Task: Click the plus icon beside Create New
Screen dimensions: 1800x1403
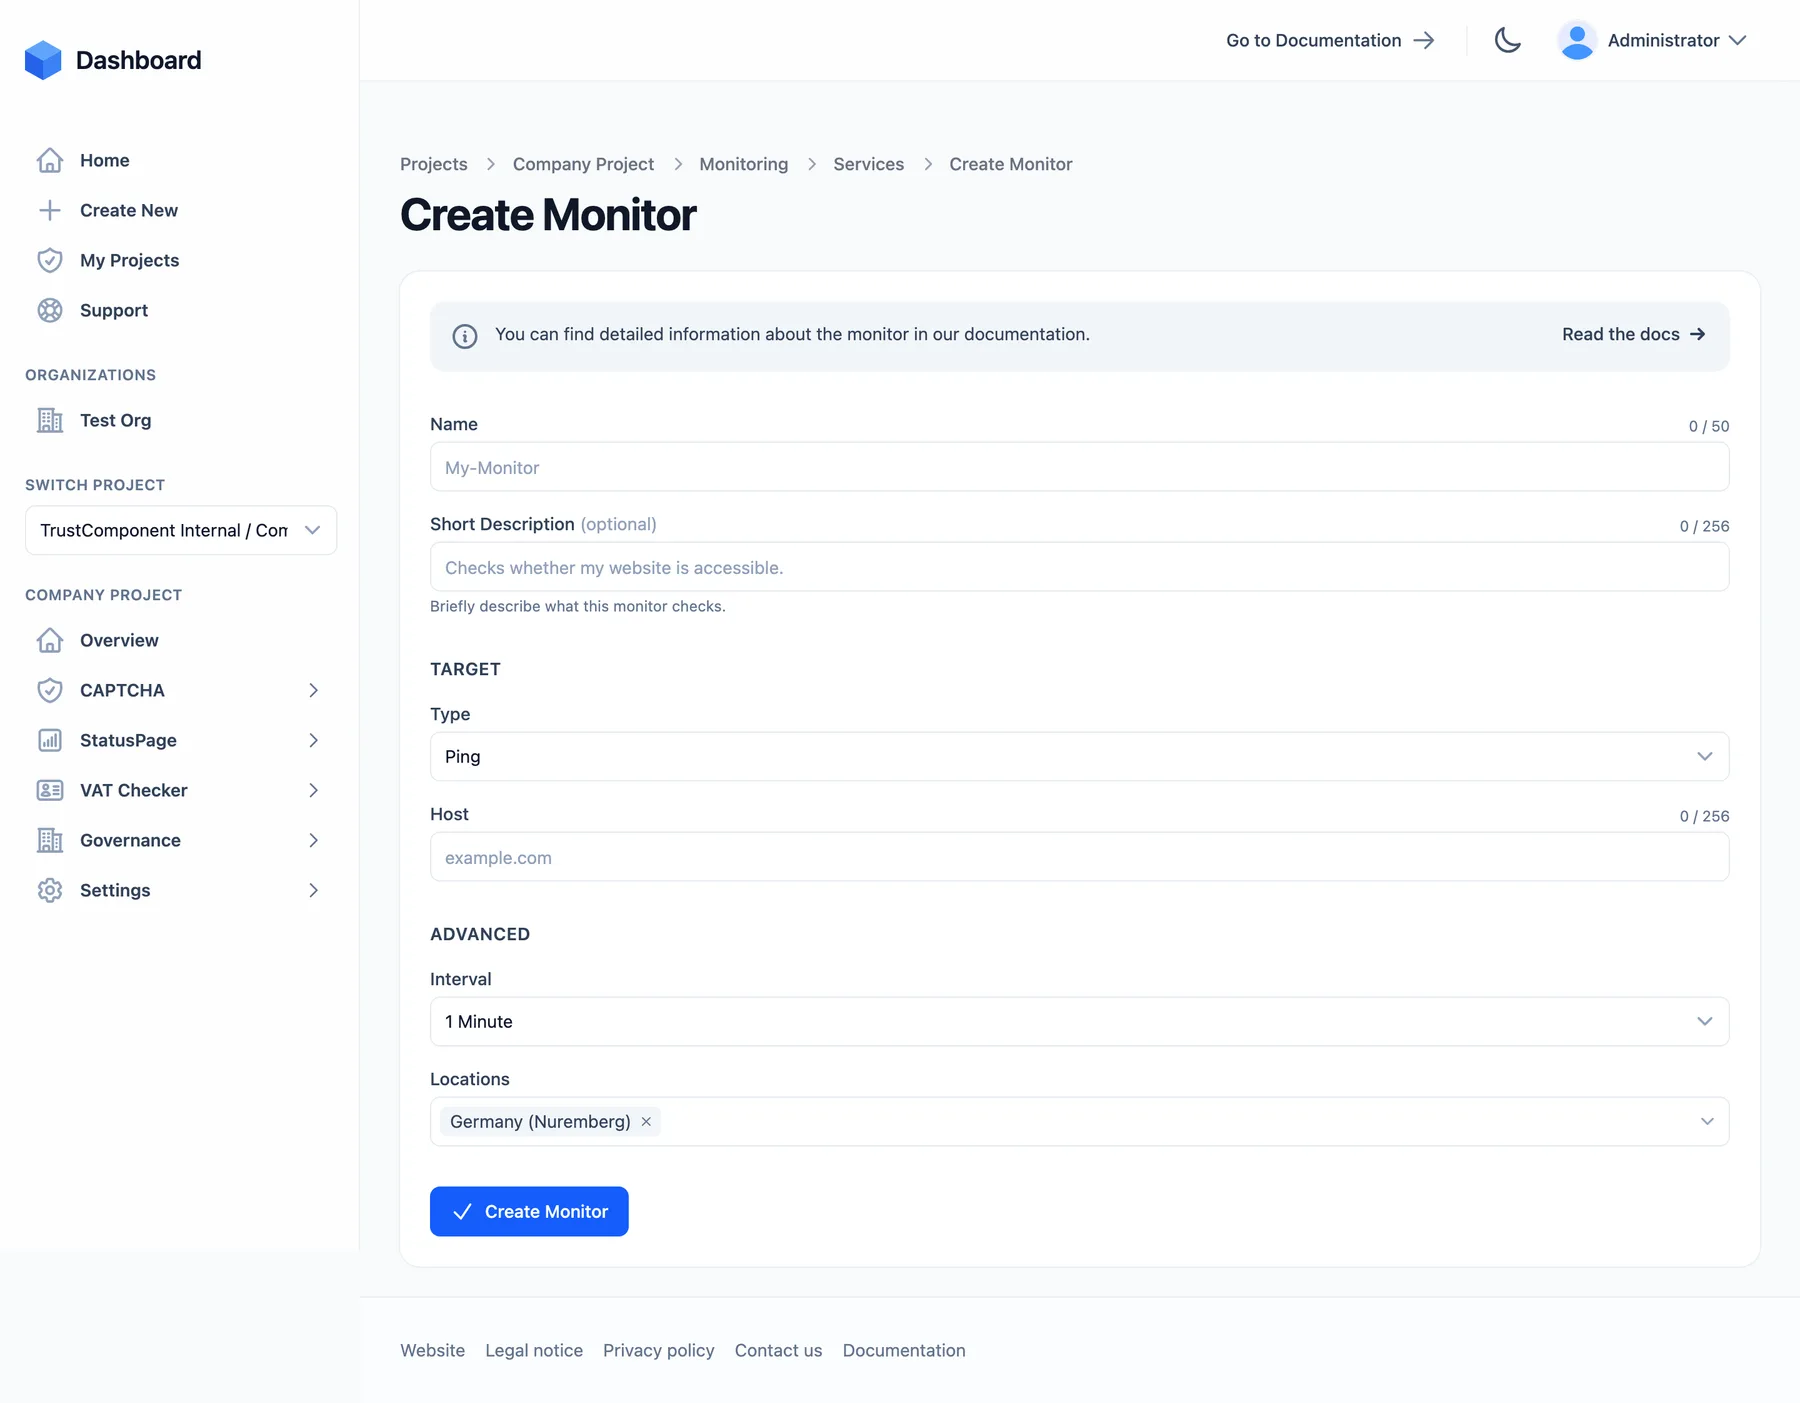Action: [x=50, y=210]
